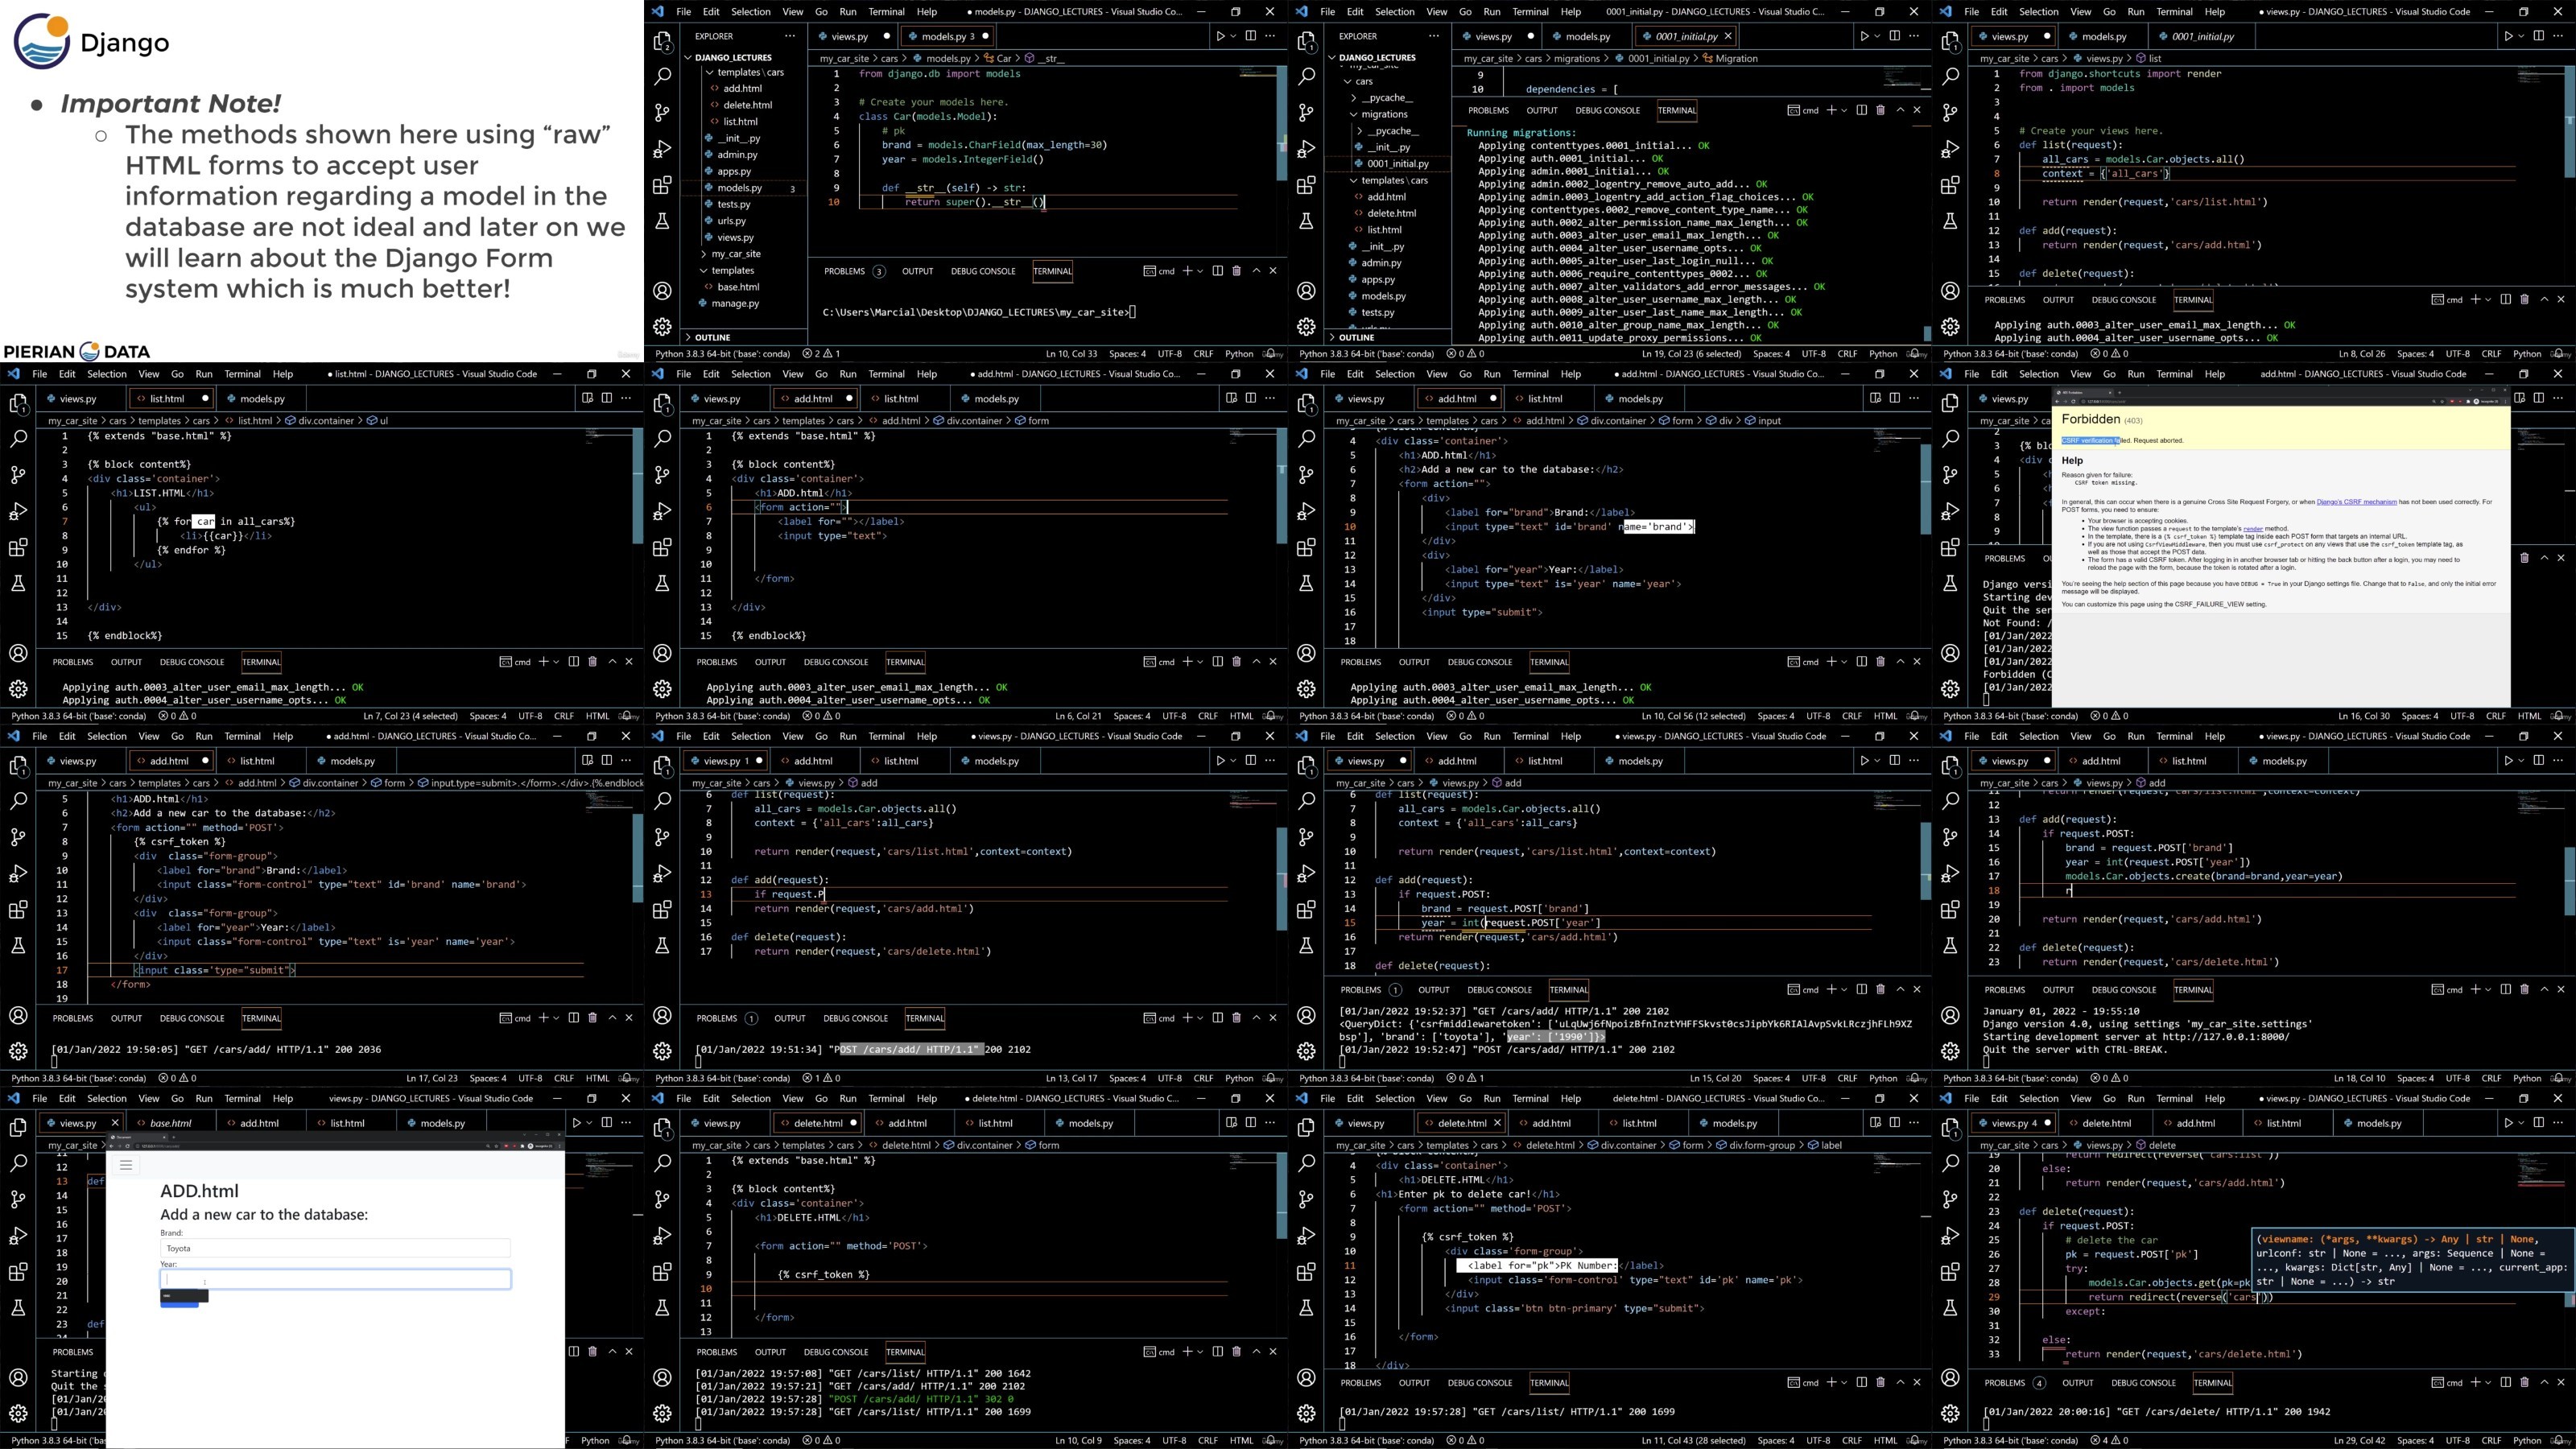
Task: Click Kill Terminal trash icon in models.py titled window
Action: tap(1236, 271)
